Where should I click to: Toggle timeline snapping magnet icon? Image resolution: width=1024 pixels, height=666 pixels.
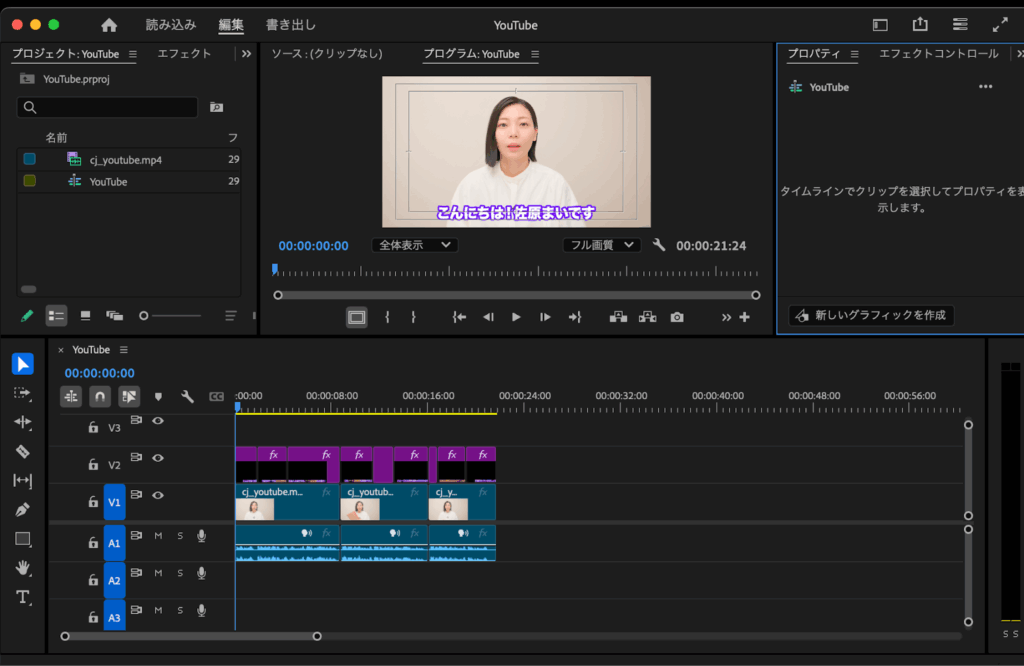pyautogui.click(x=100, y=396)
